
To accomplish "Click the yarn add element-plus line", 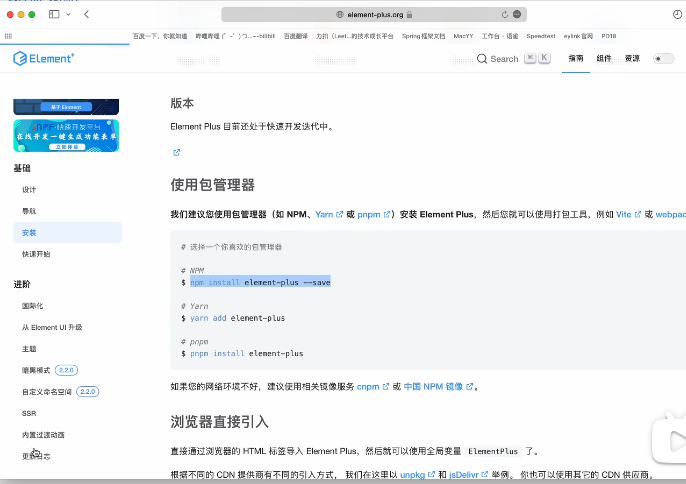I will coord(238,318).
